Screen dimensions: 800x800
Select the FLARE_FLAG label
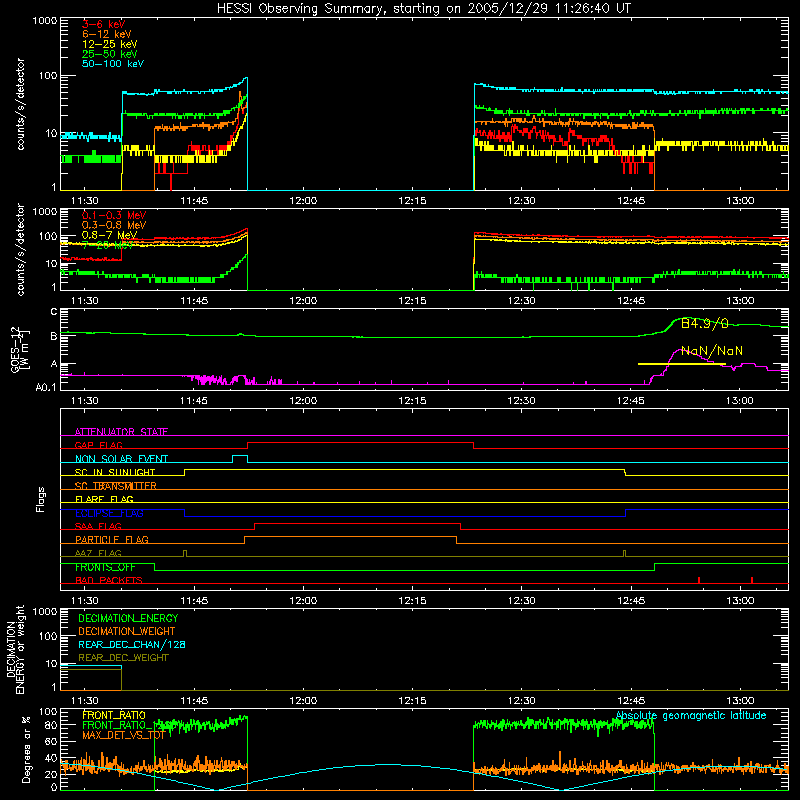pos(104,499)
